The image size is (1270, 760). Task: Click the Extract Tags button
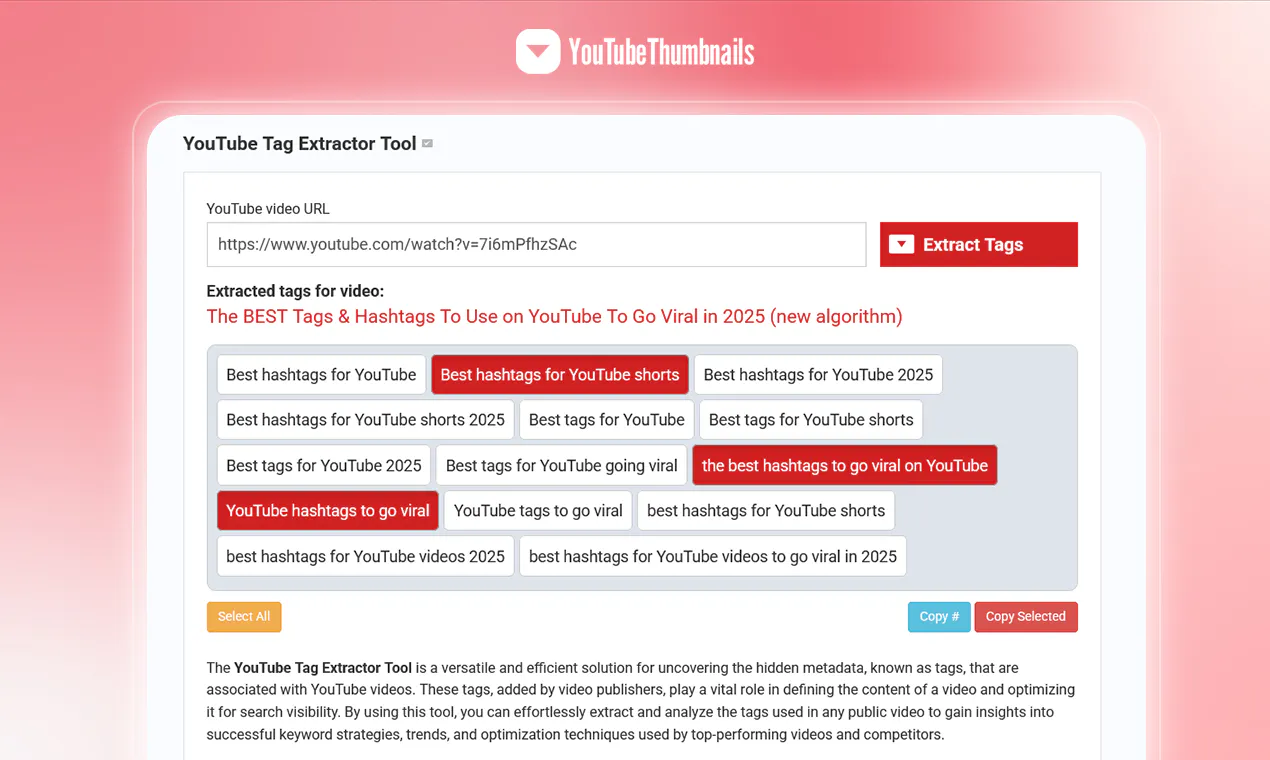click(x=978, y=244)
